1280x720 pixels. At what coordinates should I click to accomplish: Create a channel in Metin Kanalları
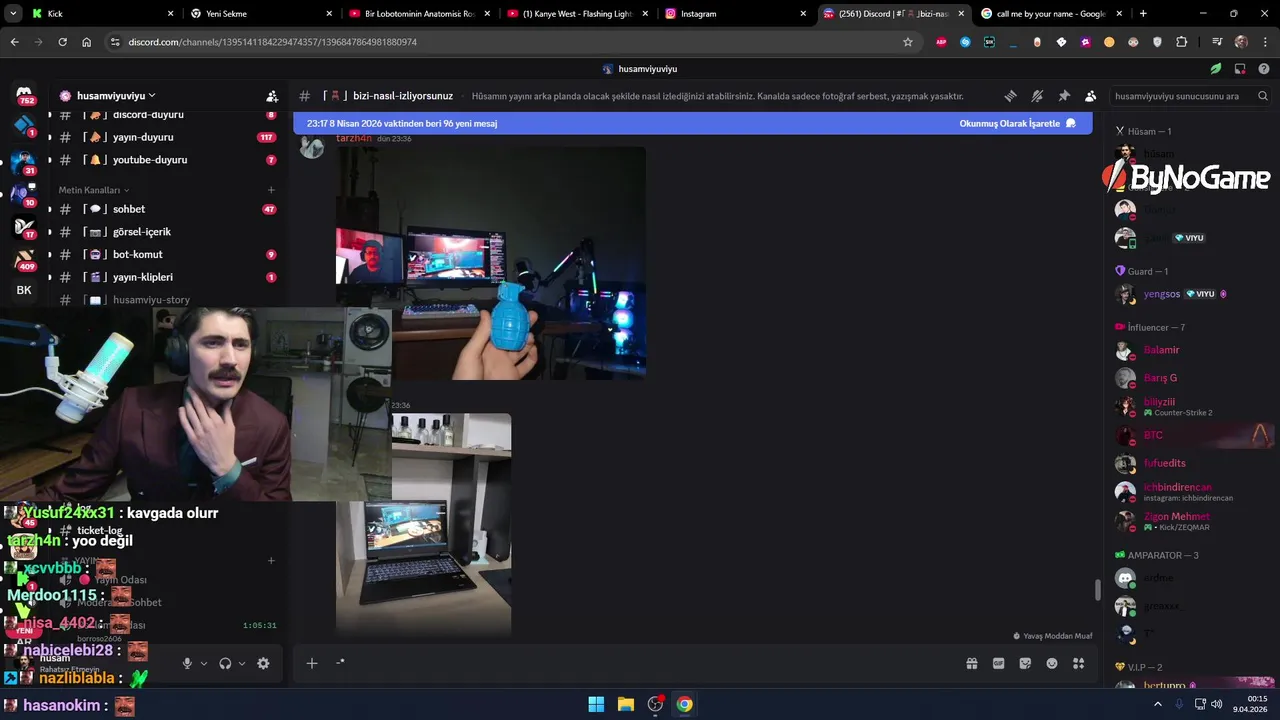[x=271, y=190]
